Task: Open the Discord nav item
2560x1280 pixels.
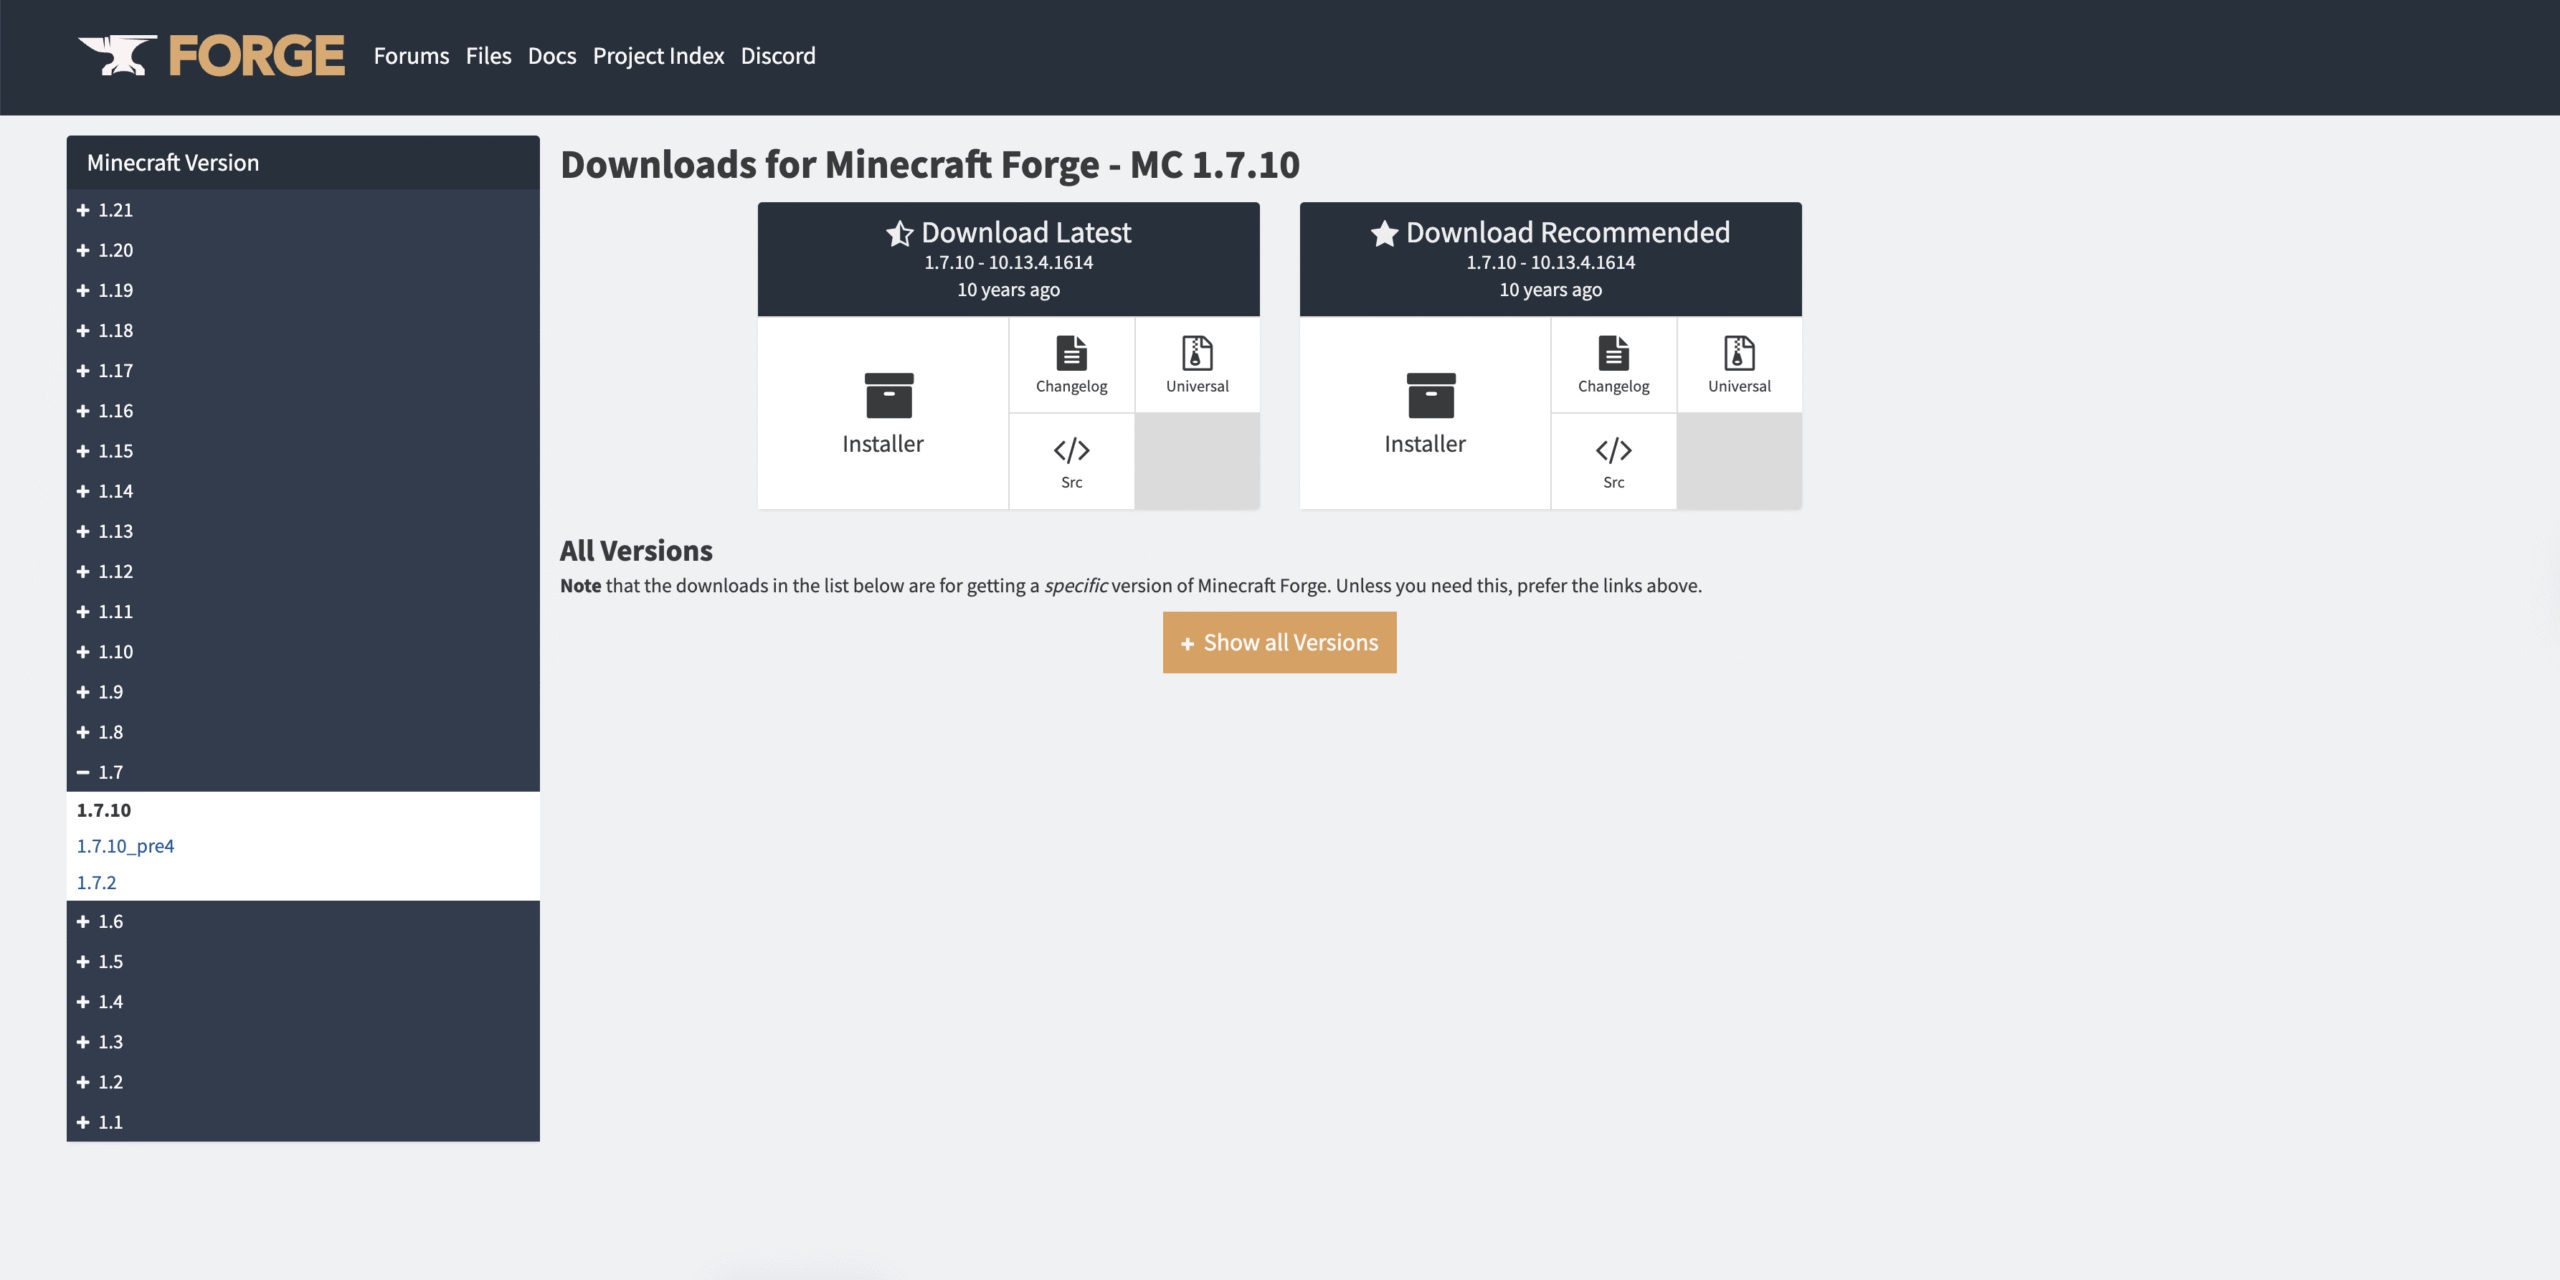Action: coord(778,56)
